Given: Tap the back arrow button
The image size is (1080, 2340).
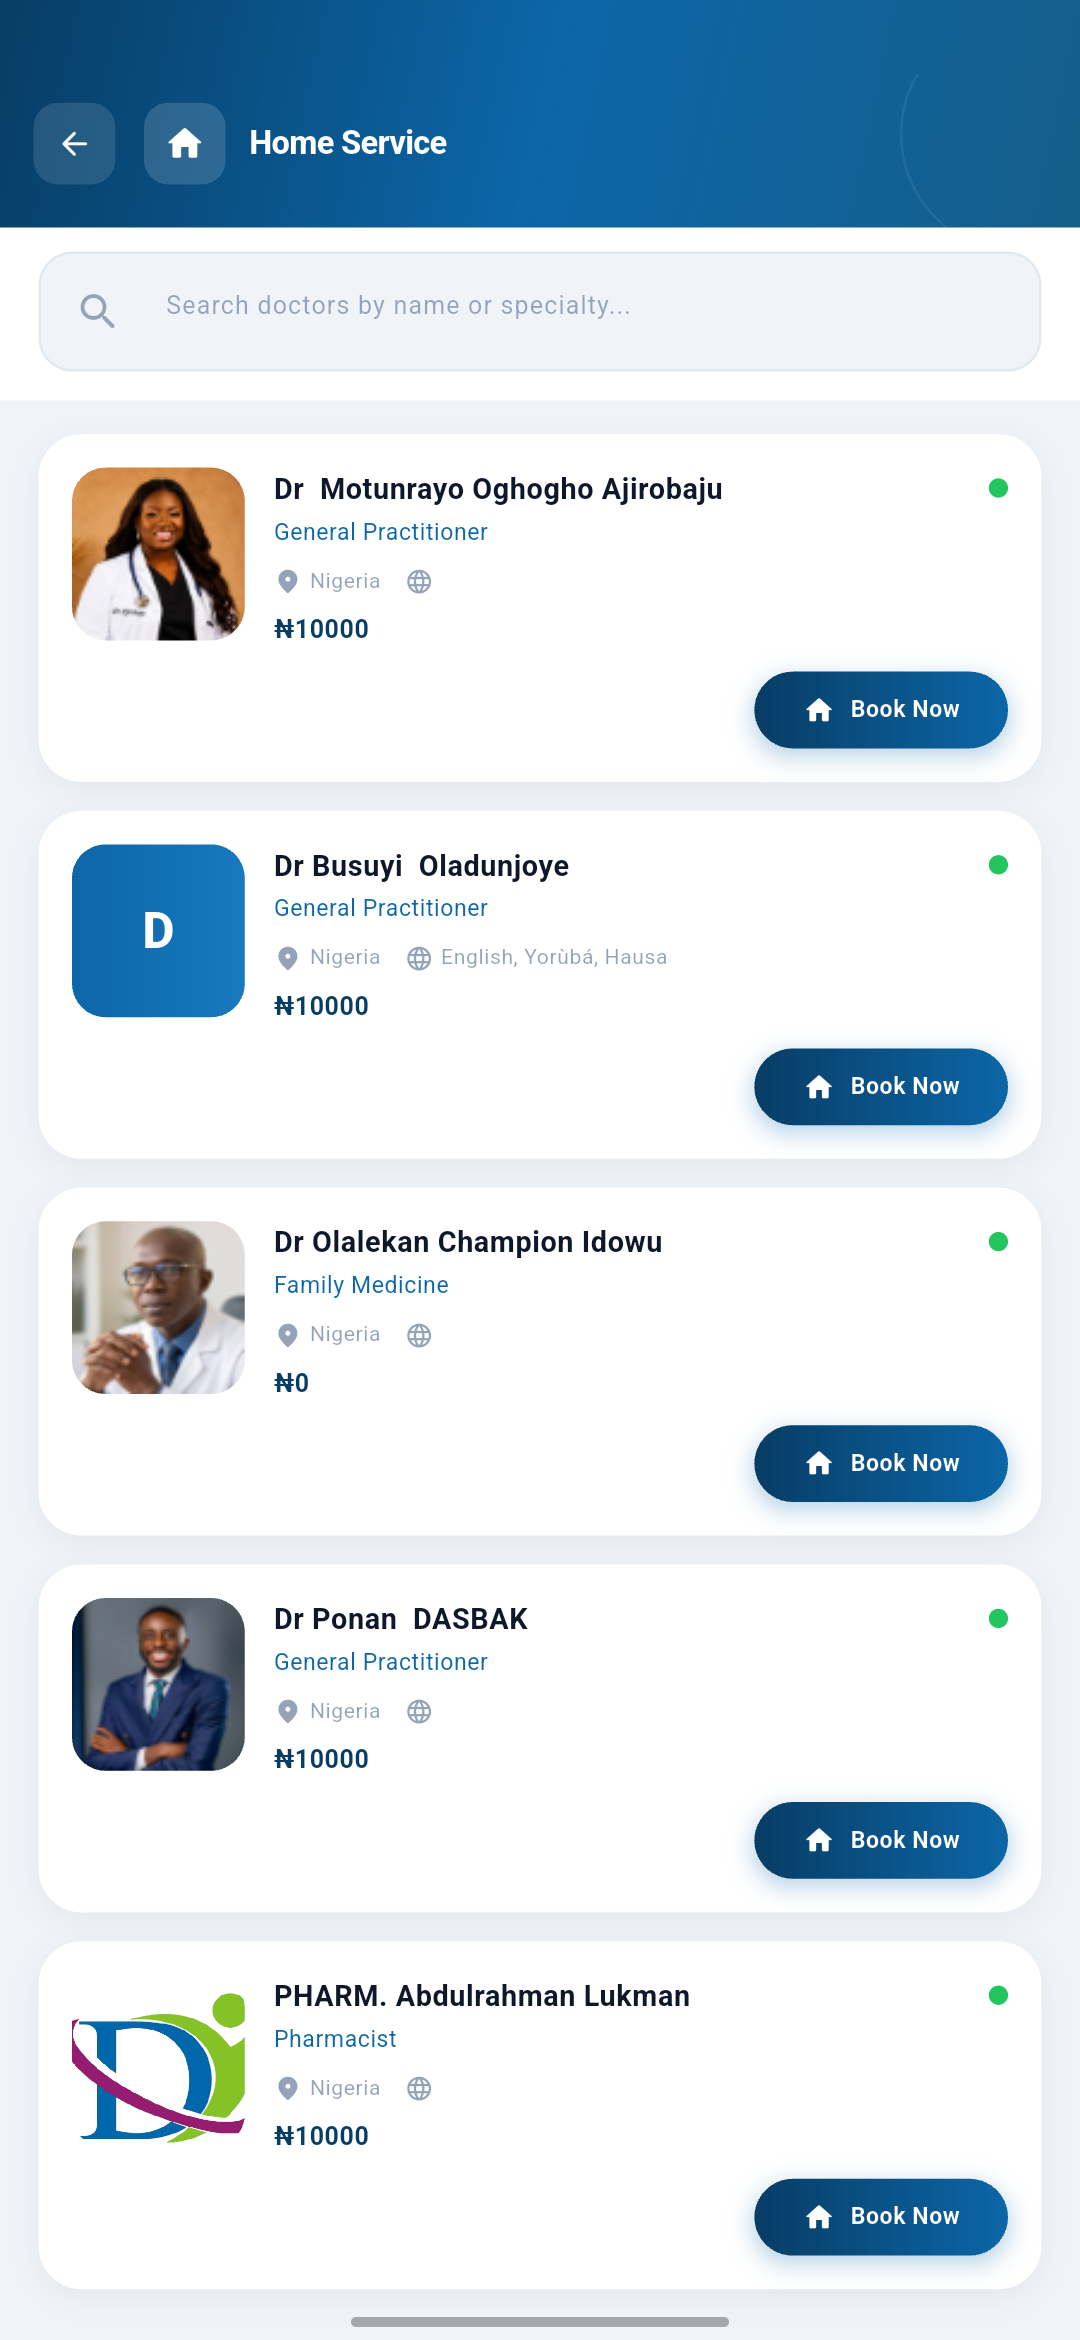Looking at the screenshot, I should tap(74, 143).
